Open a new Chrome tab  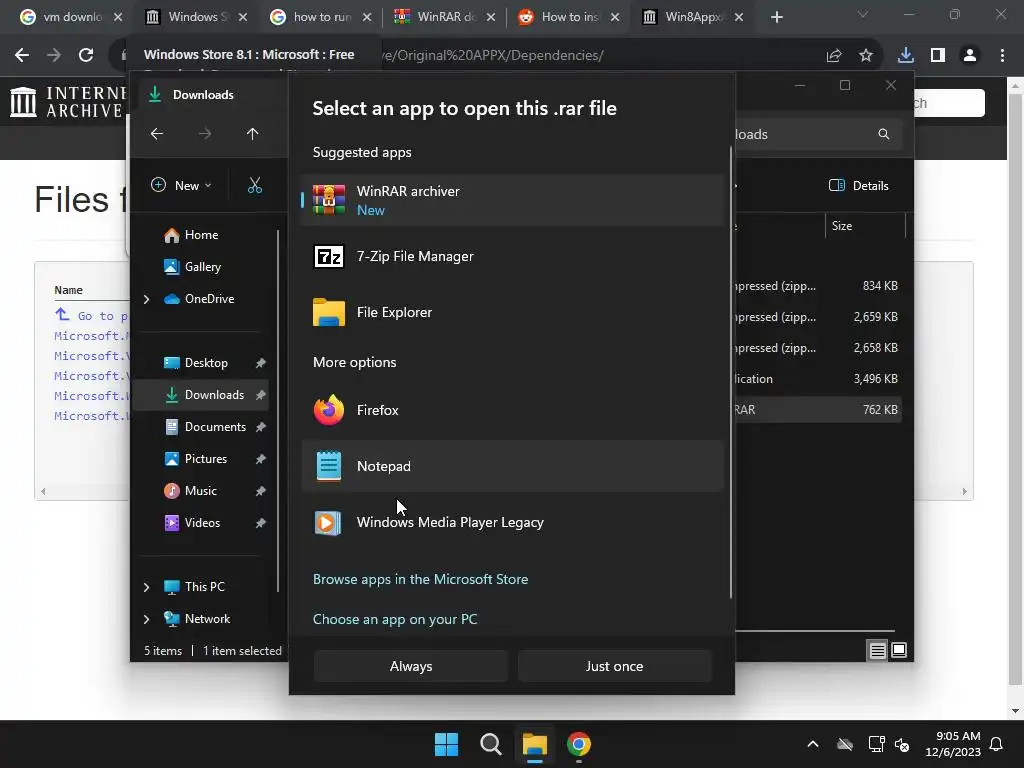coord(776,17)
